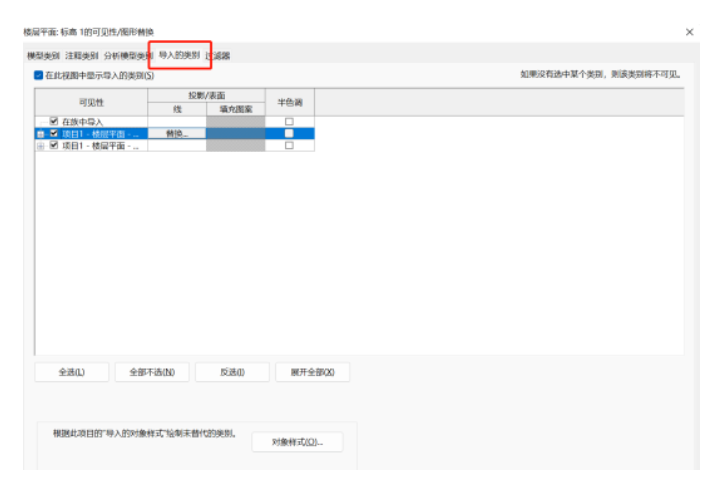Click the 填充图案 column header
Screen dimensions: 706x484
[236, 109]
